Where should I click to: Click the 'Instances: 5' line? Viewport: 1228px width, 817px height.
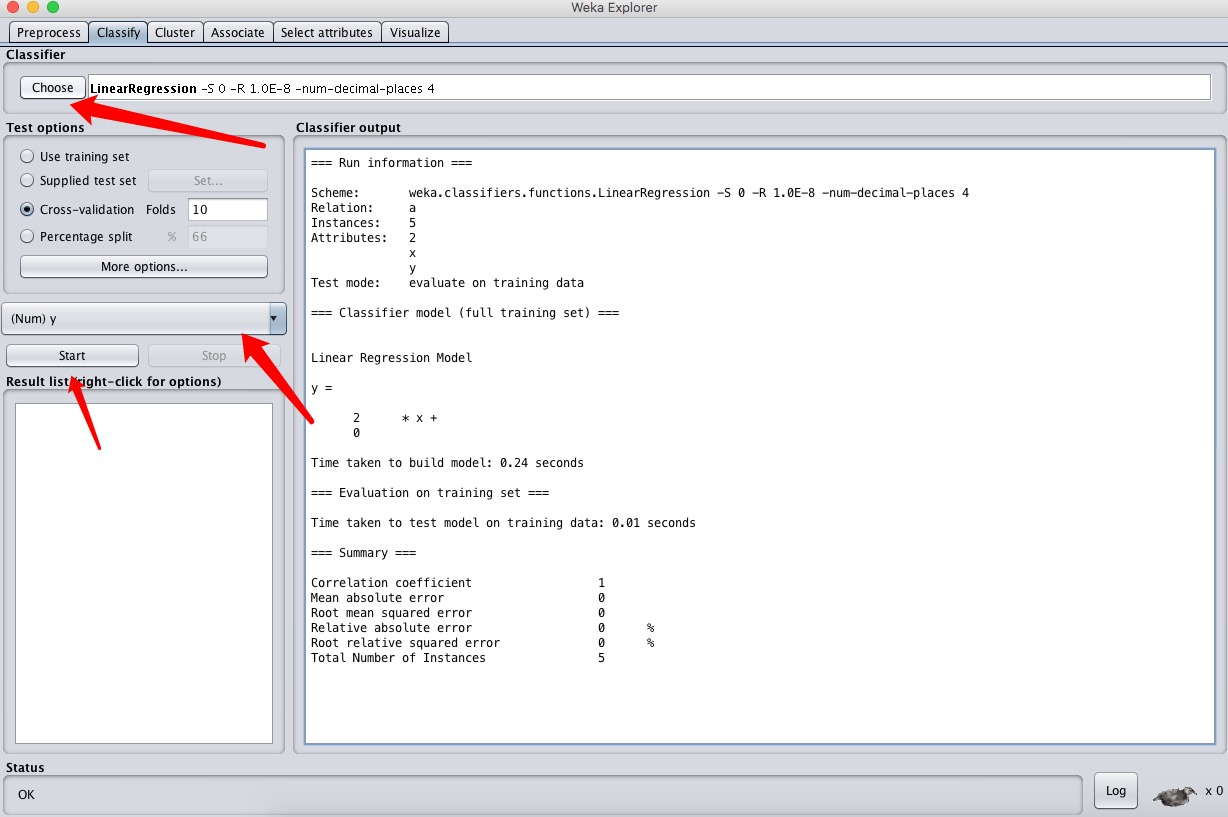363,223
